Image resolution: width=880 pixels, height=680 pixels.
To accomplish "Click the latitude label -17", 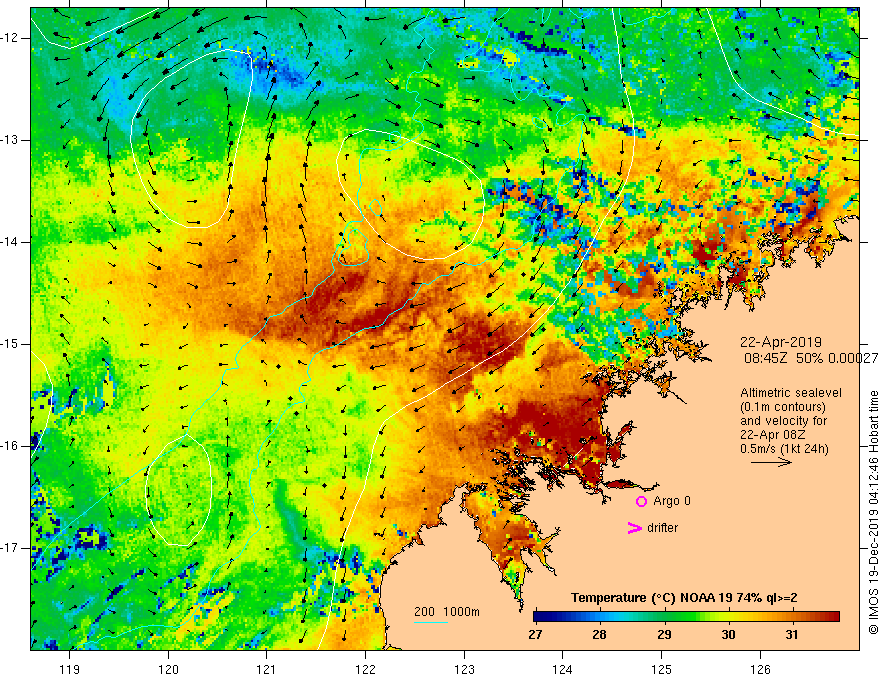I will pyautogui.click(x=10, y=548).
